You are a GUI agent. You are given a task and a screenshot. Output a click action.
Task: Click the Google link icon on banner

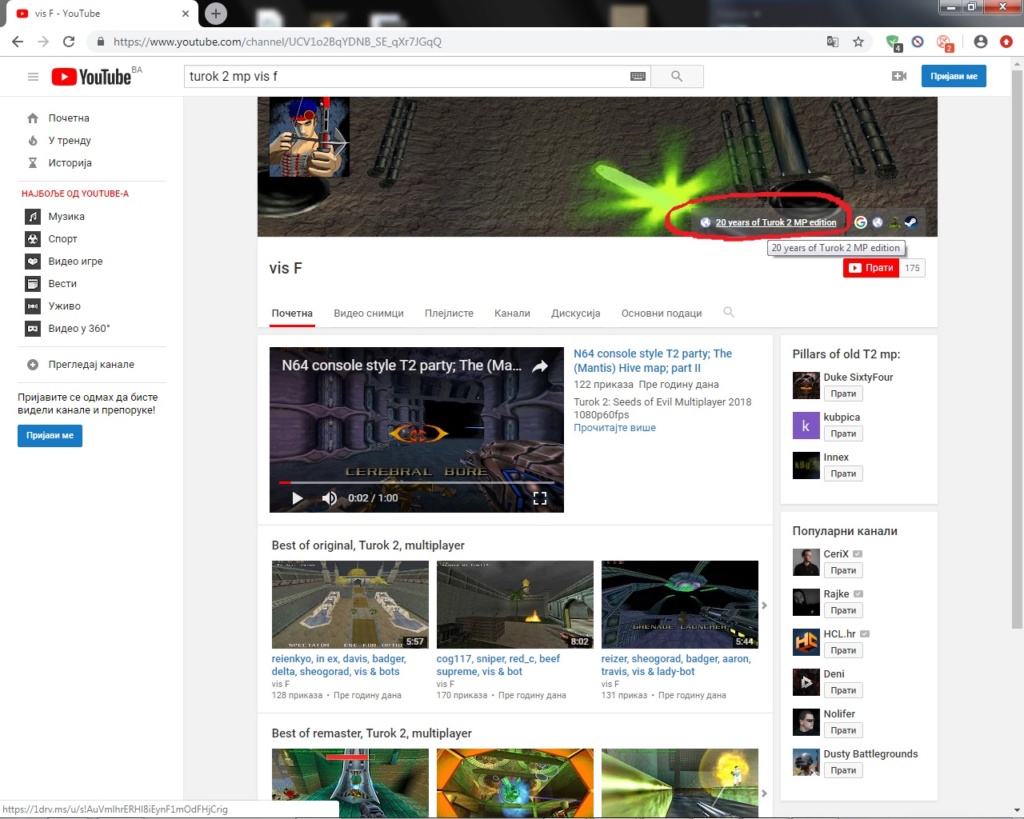coord(861,223)
